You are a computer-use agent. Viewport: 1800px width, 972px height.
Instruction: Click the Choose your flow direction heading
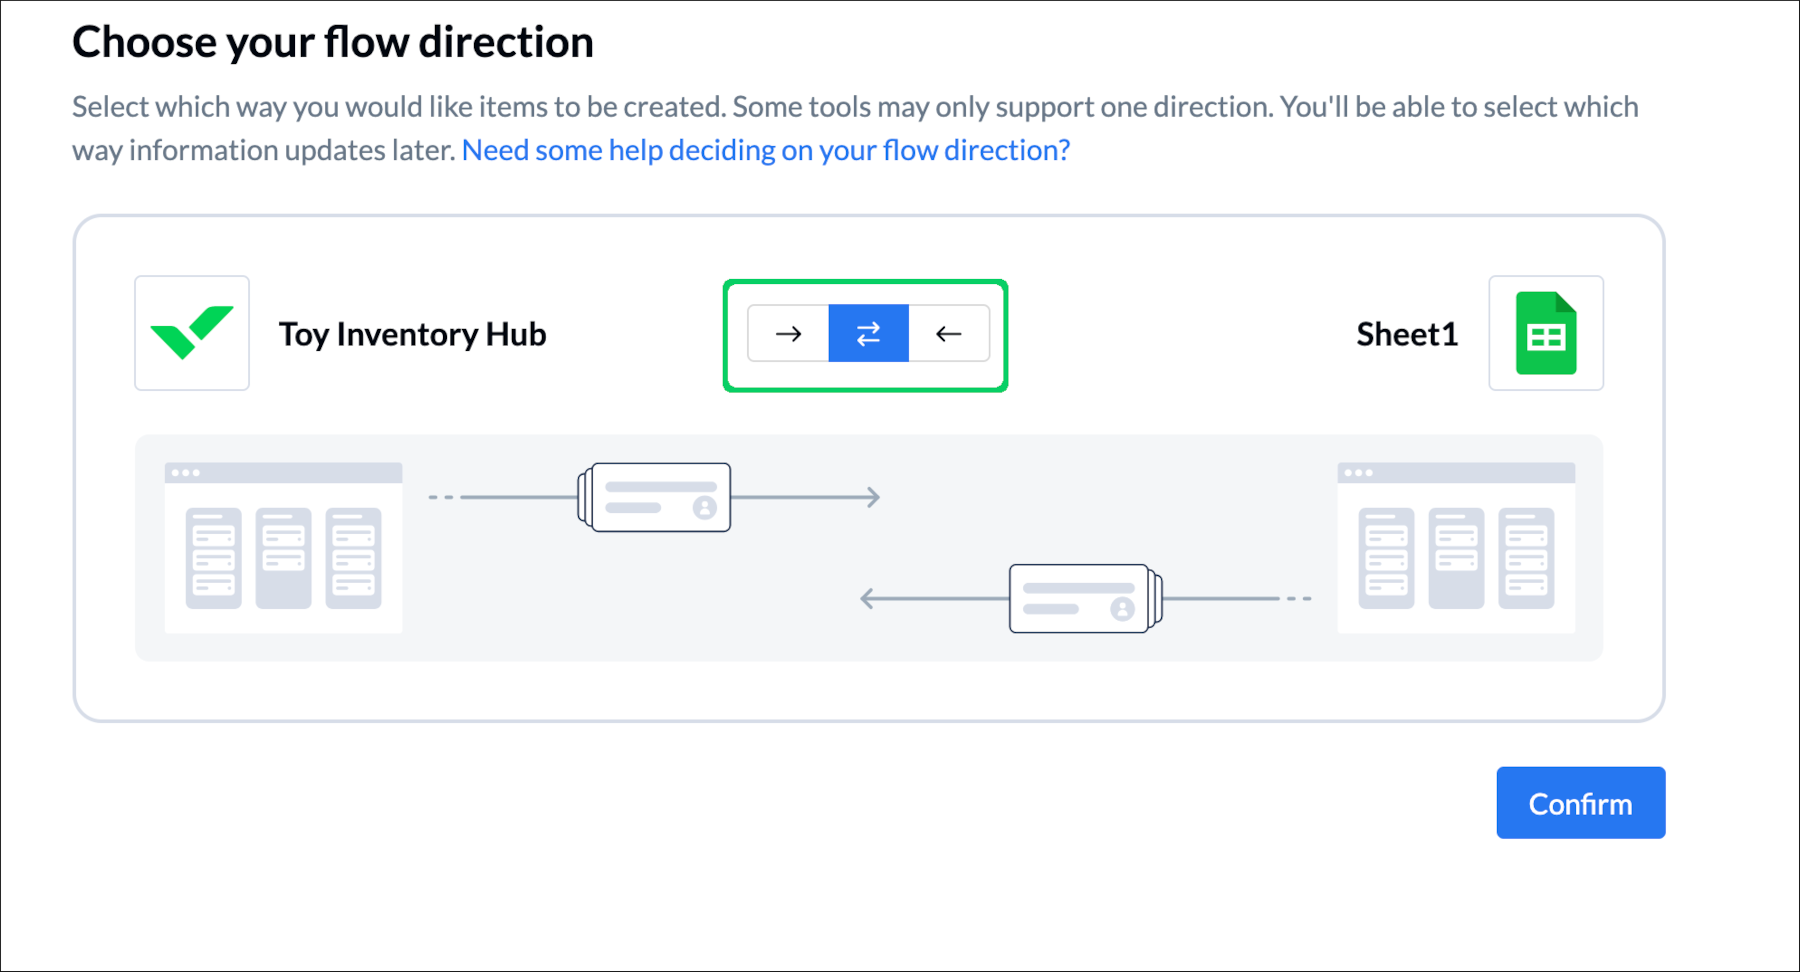pos(333,43)
